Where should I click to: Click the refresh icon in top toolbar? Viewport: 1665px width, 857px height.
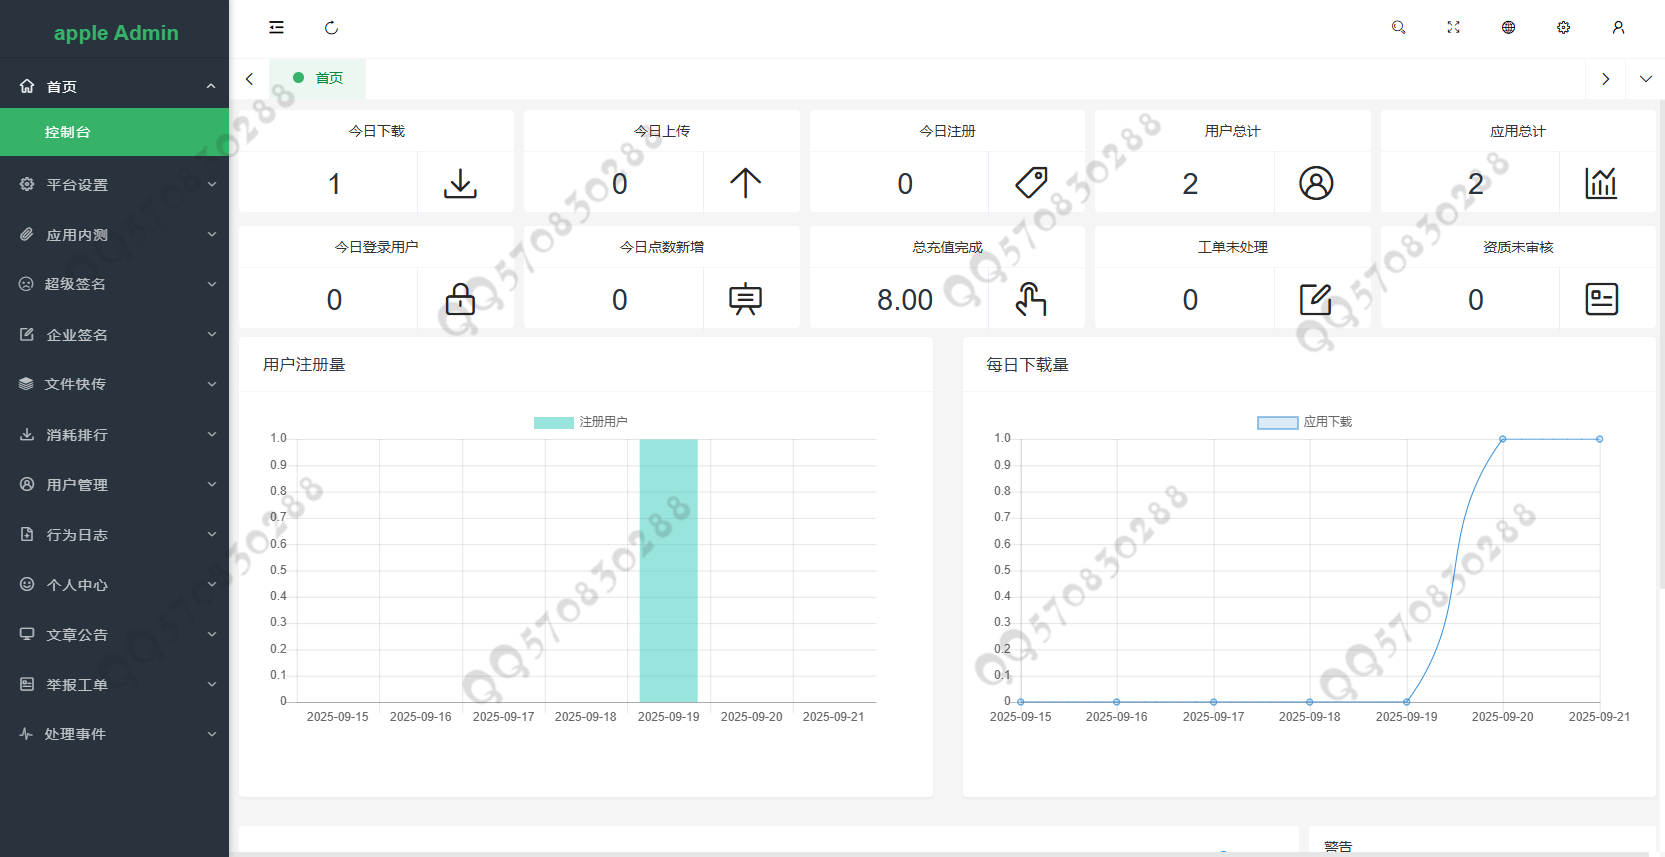coord(331,28)
